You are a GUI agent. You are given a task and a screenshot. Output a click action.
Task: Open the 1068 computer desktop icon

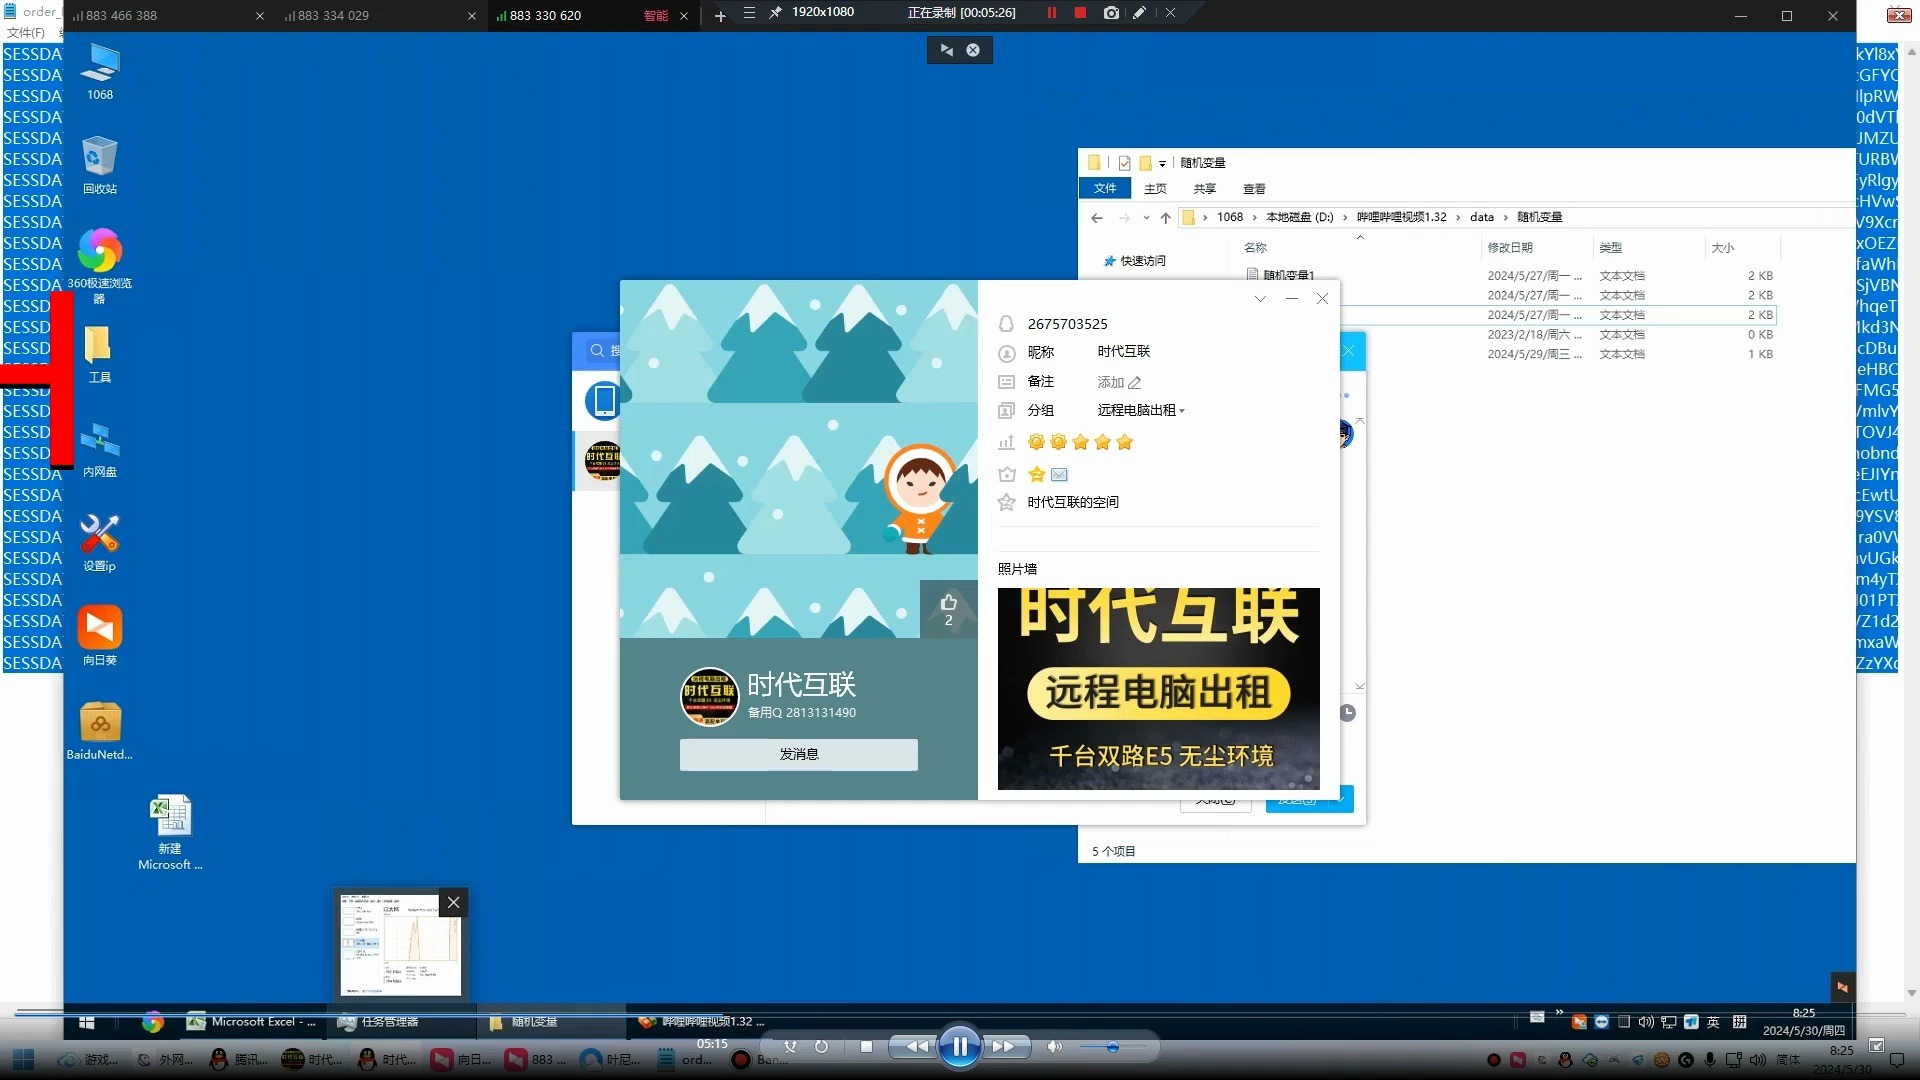pos(100,72)
